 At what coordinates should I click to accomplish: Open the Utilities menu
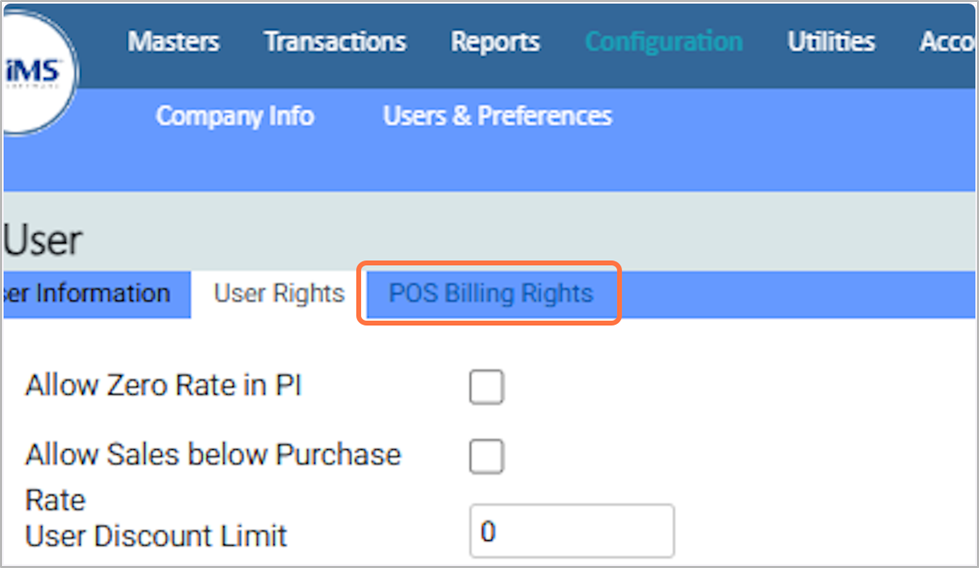tap(831, 42)
